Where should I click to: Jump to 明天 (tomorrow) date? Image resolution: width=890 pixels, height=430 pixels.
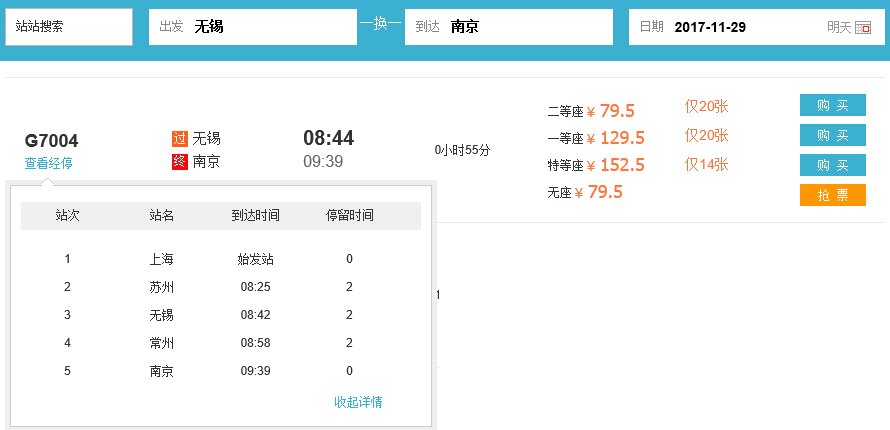[x=839, y=27]
